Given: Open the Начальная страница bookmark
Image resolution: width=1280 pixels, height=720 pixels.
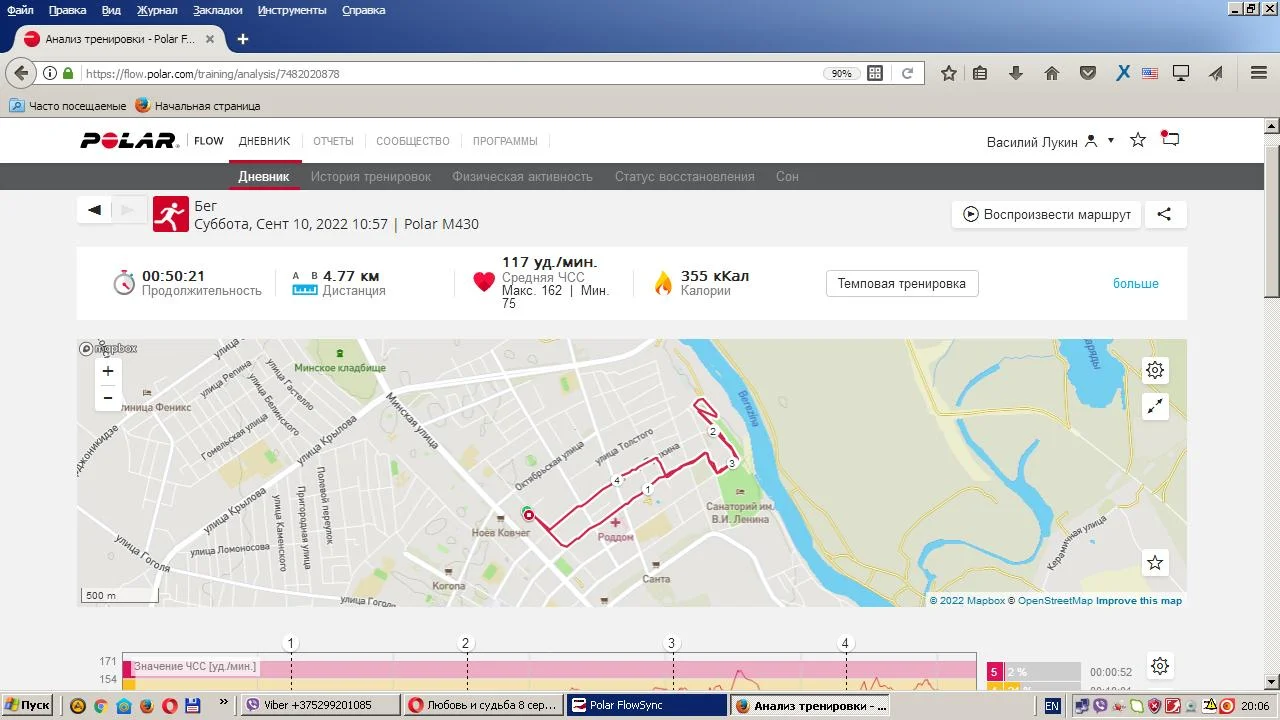Looking at the screenshot, I should point(198,105).
